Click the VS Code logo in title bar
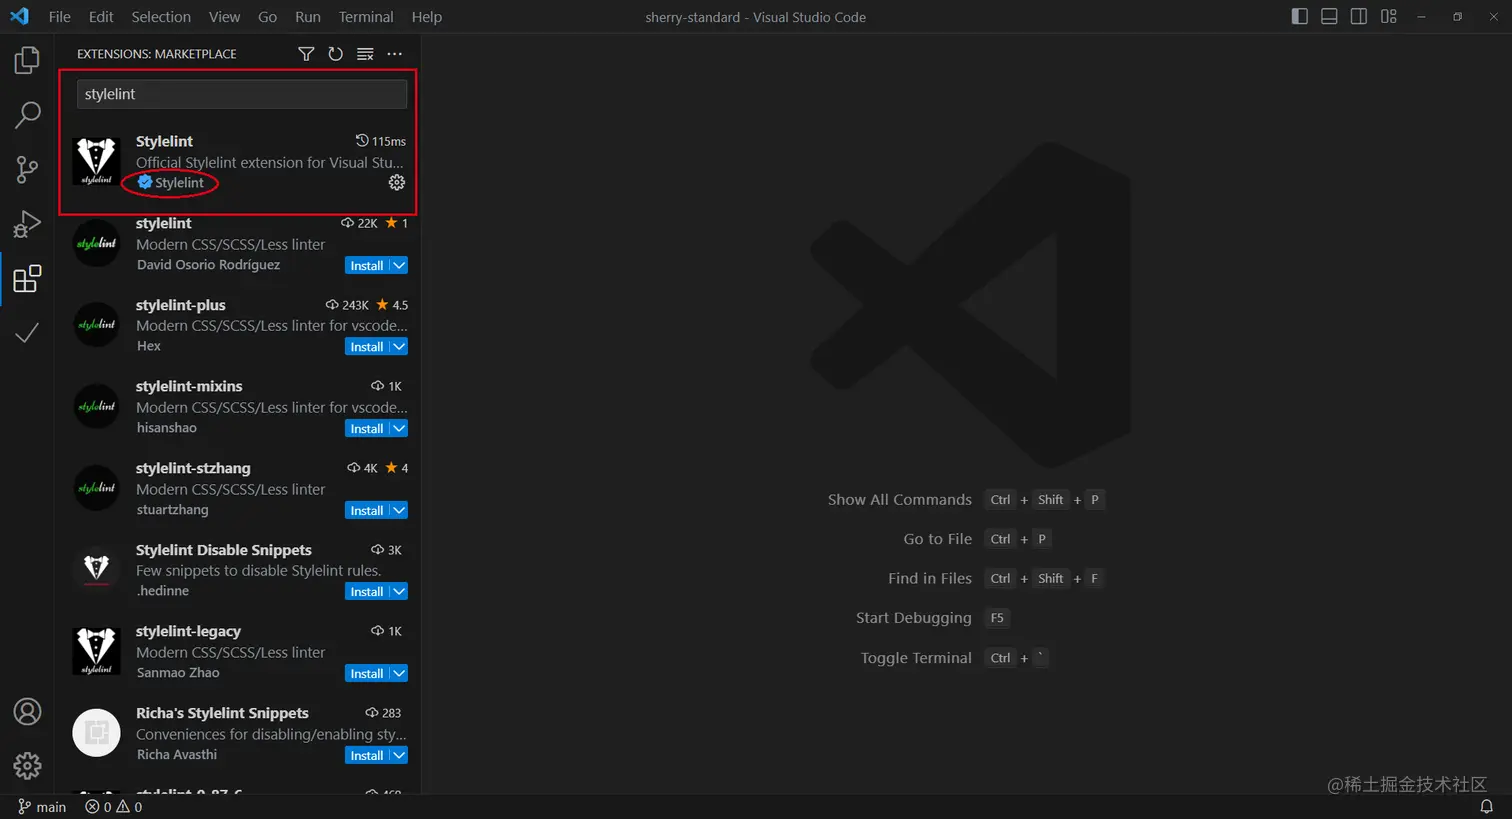The height and width of the screenshot is (819, 1512). click(x=19, y=16)
